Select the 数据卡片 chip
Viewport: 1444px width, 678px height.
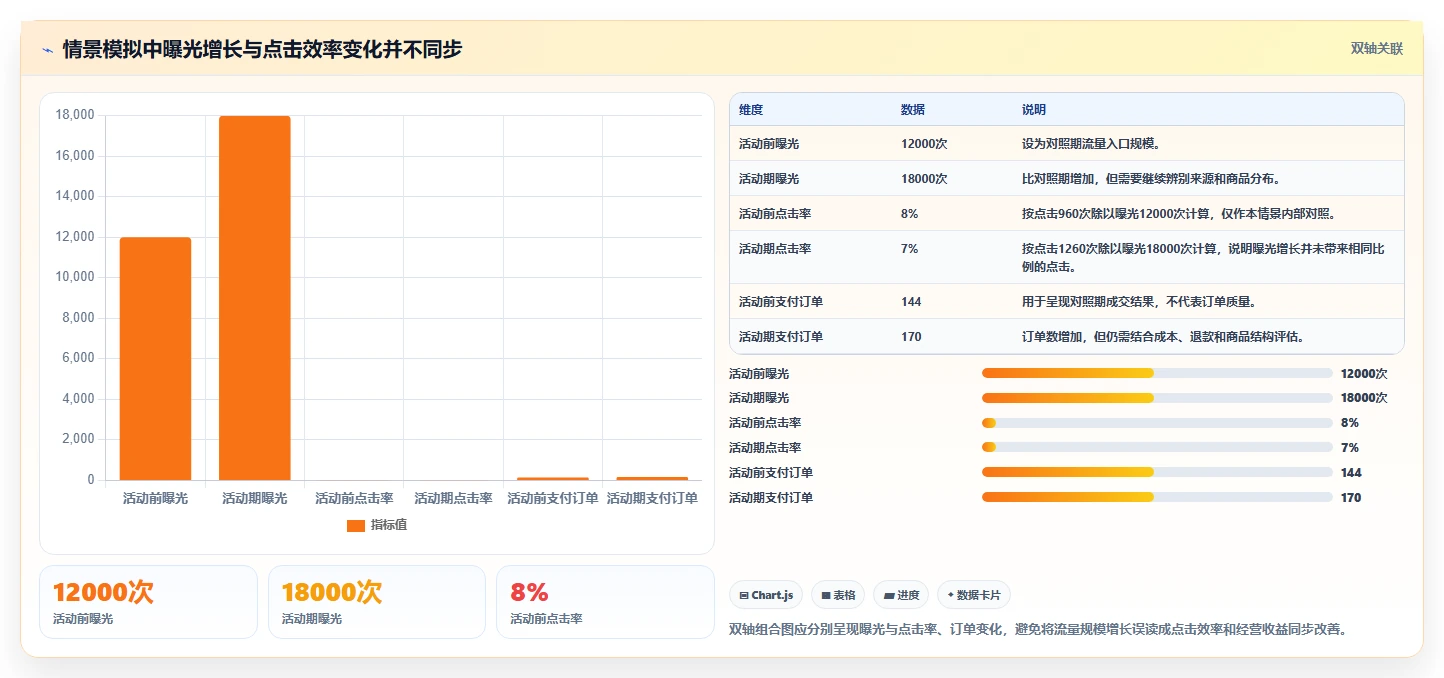pyautogui.click(x=974, y=595)
